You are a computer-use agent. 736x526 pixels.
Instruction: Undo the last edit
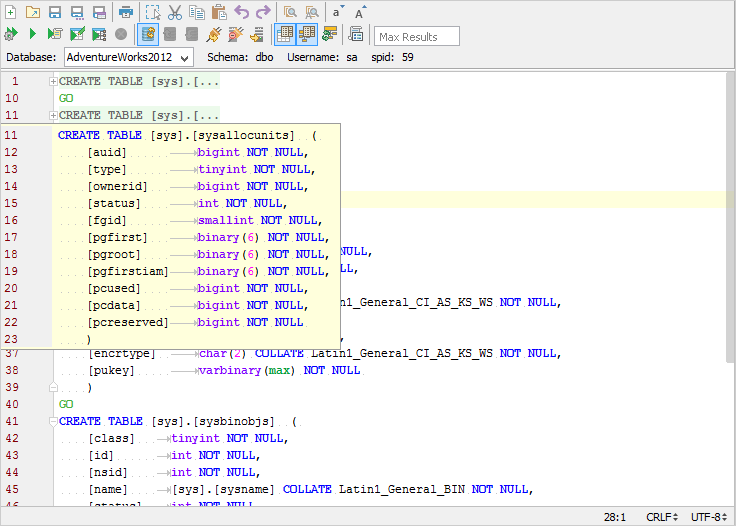point(241,12)
